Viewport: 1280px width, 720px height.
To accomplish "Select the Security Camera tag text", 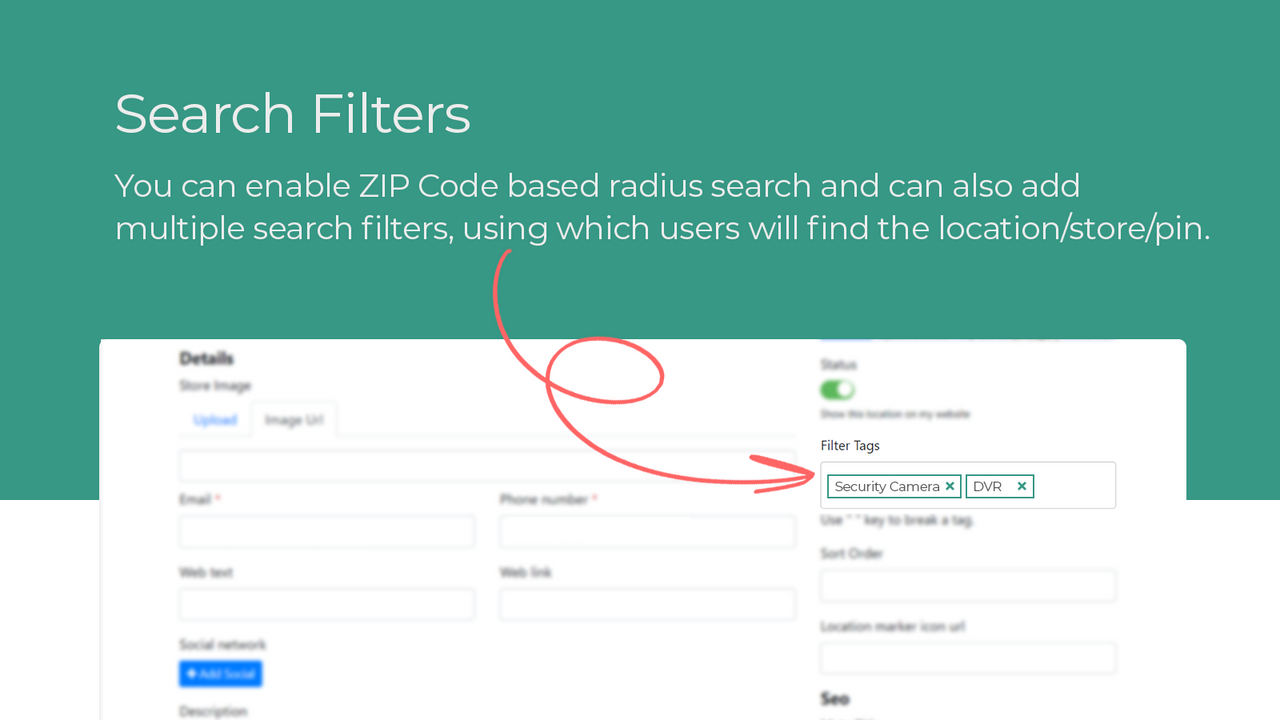I will pyautogui.click(x=887, y=487).
